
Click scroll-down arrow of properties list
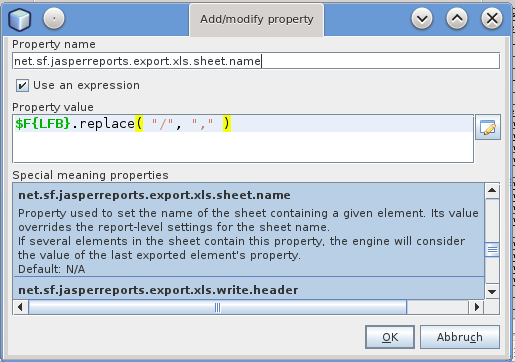[492, 292]
